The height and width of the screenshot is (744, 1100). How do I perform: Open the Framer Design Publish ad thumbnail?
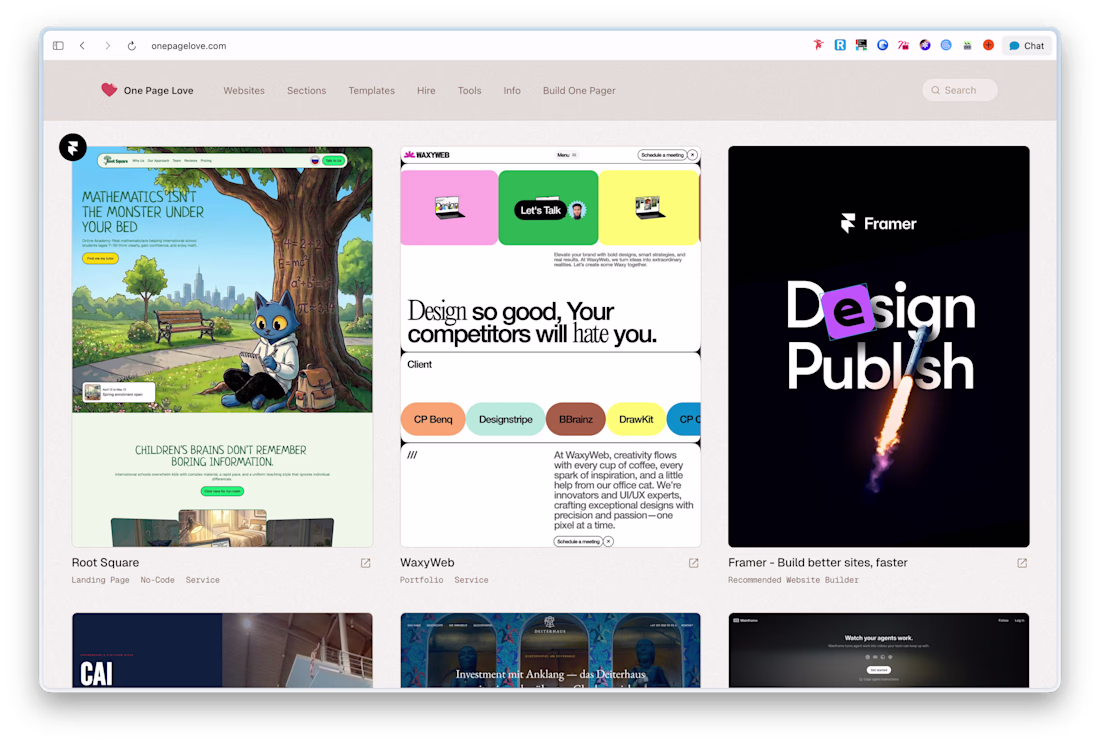tap(879, 346)
